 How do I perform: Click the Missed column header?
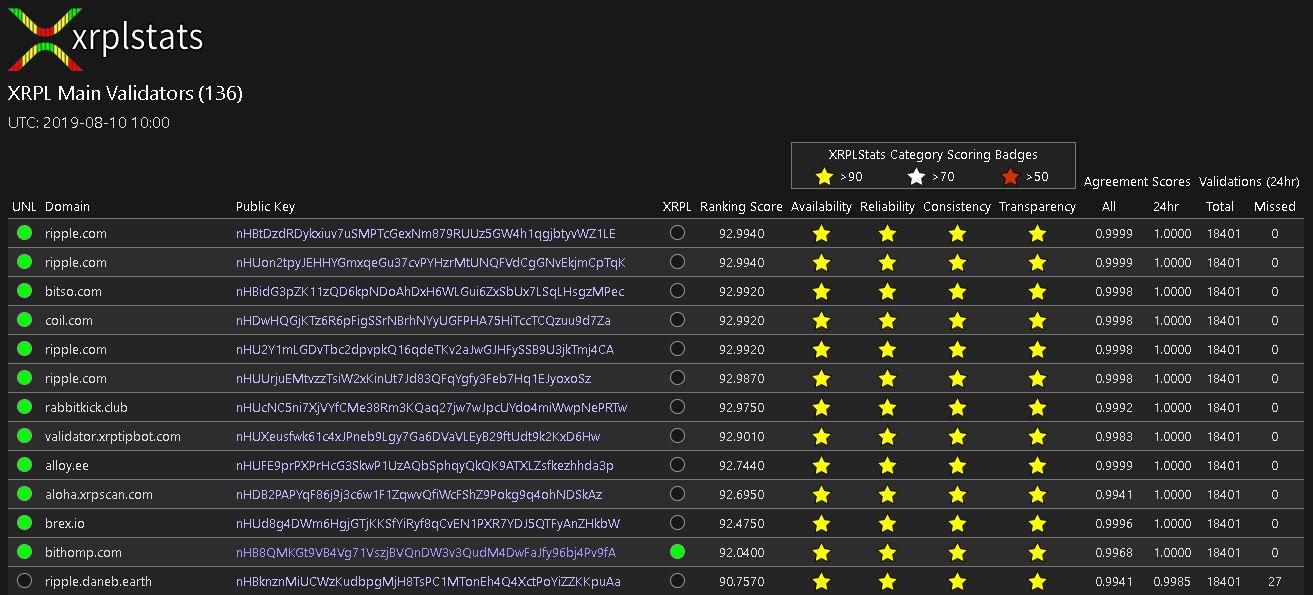(1275, 207)
